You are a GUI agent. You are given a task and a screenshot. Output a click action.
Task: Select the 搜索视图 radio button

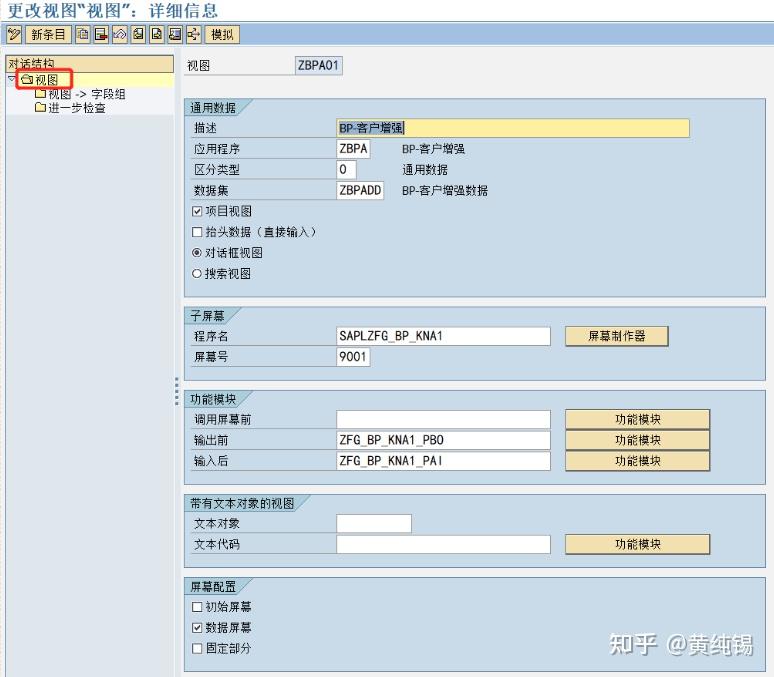(x=197, y=274)
